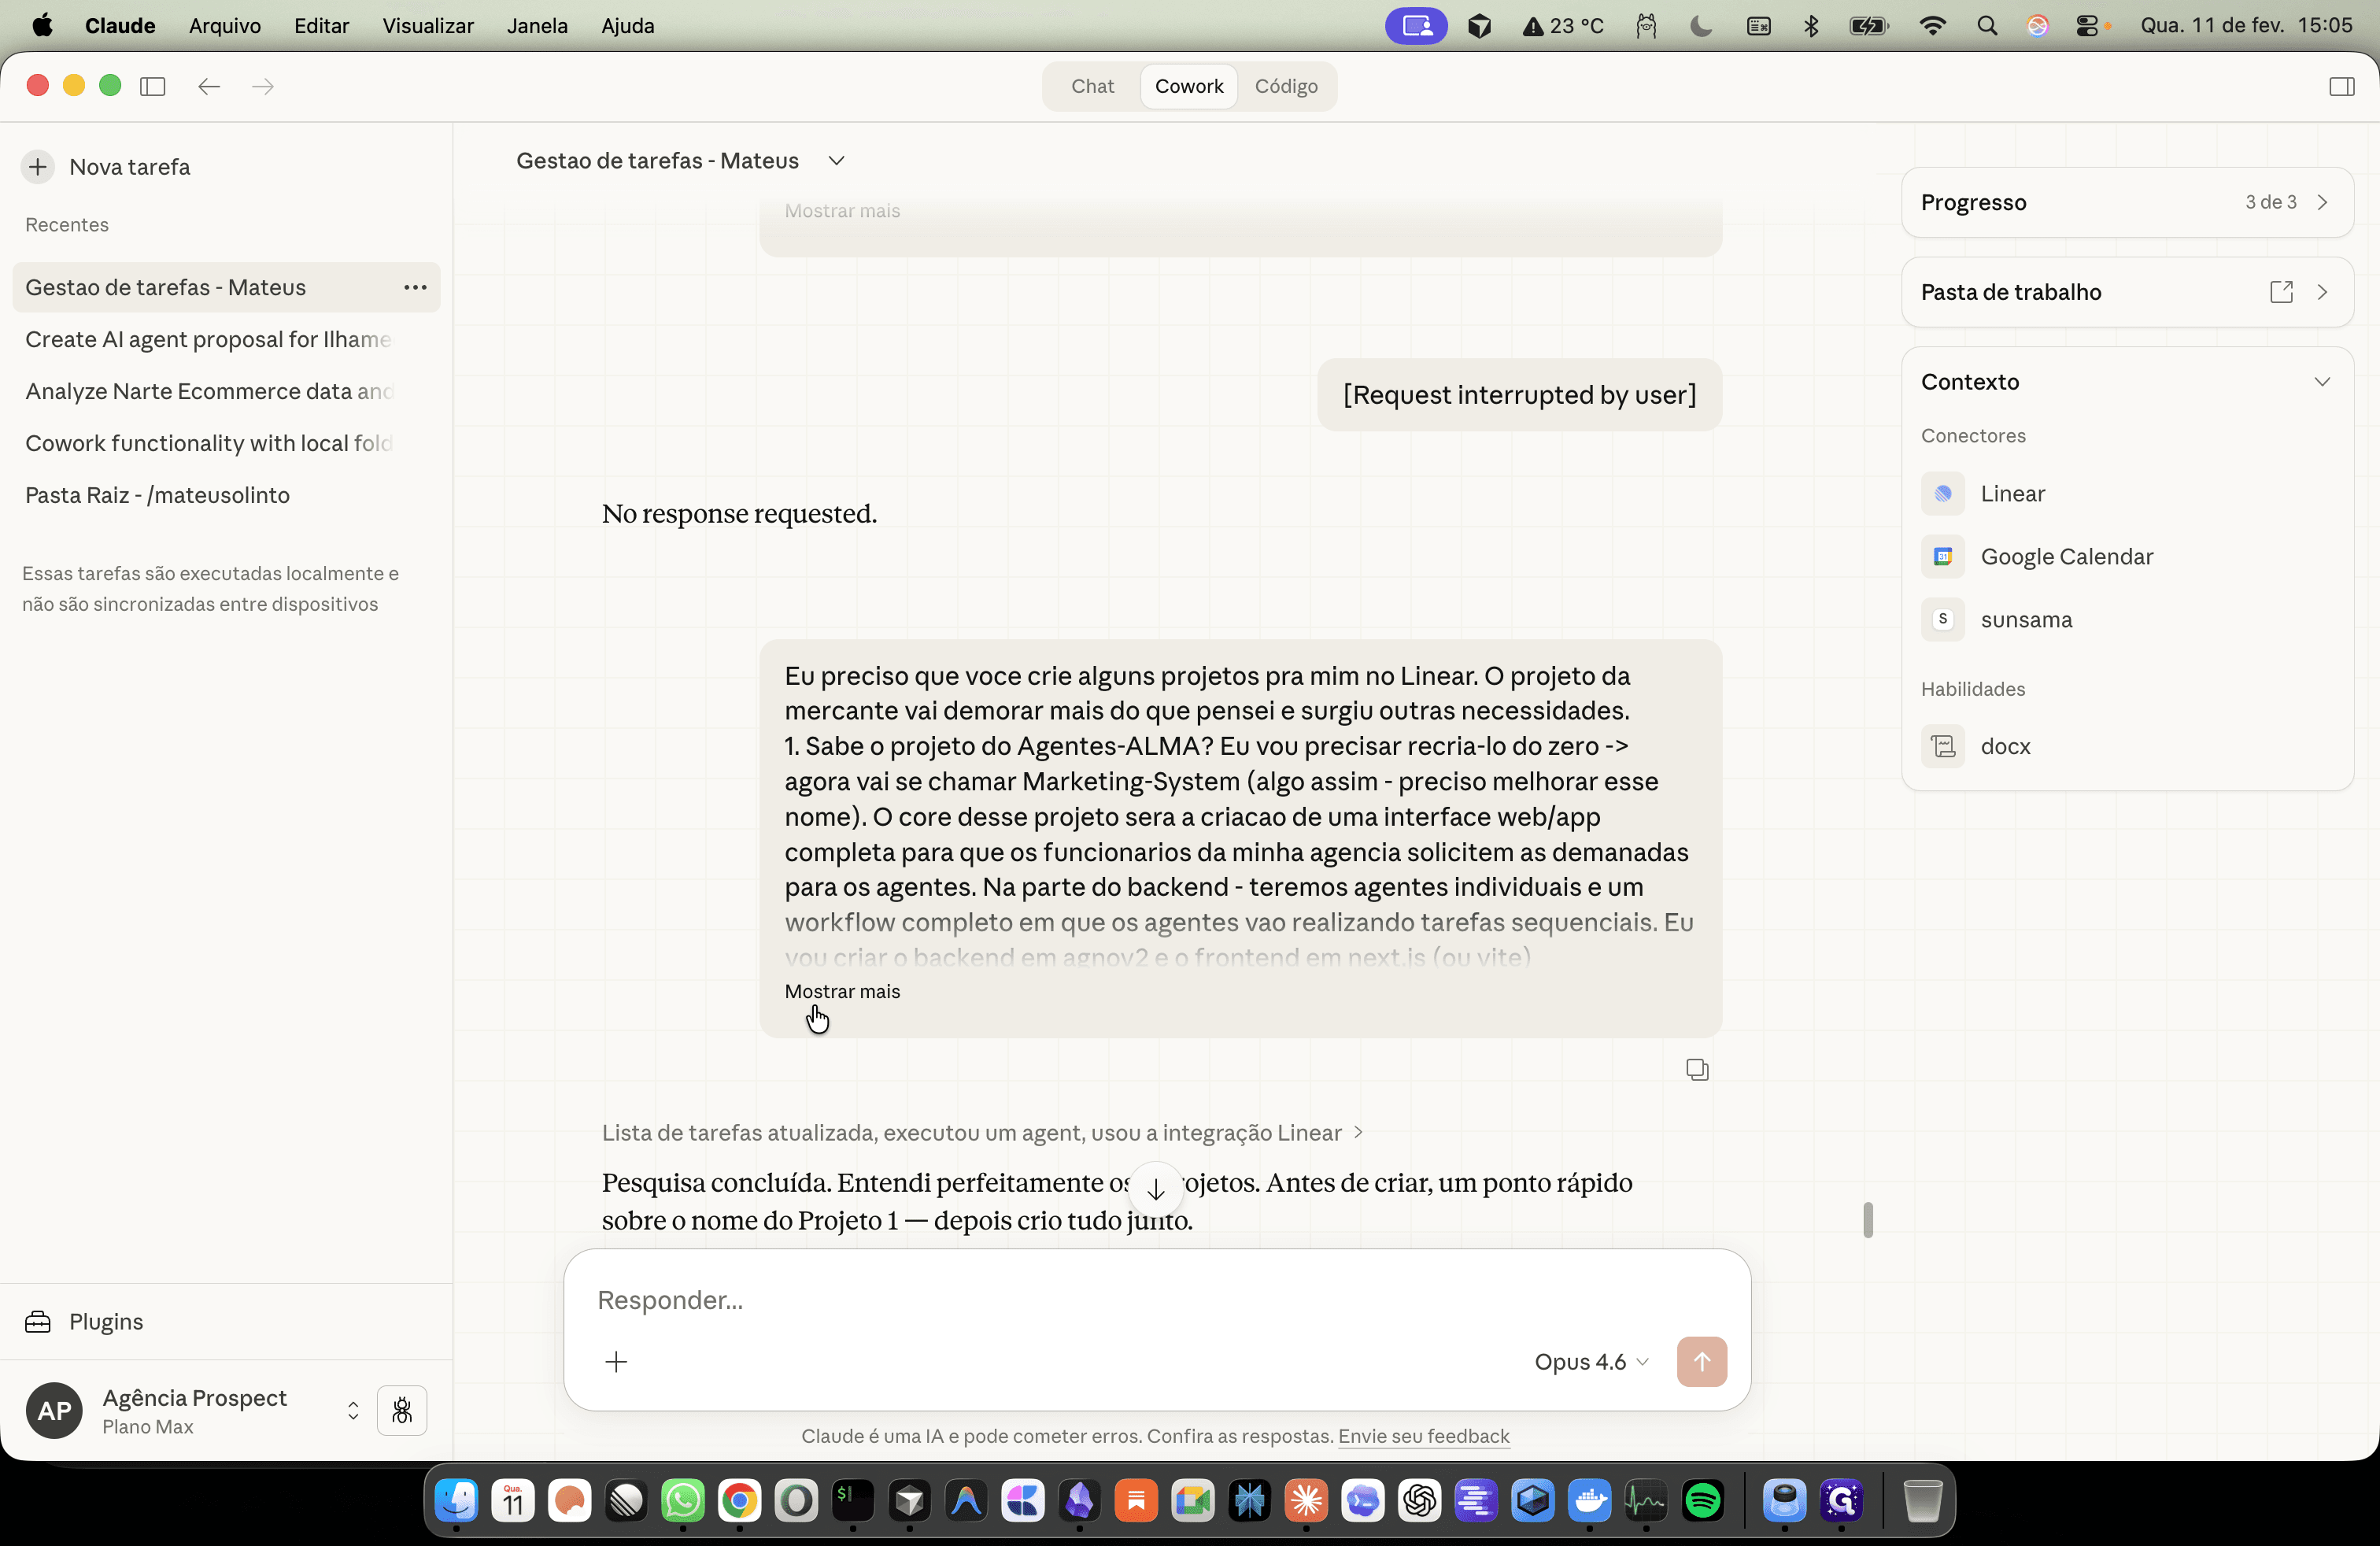Click the bug icon beside the account name
The image size is (2380, 1546).
tap(402, 1410)
